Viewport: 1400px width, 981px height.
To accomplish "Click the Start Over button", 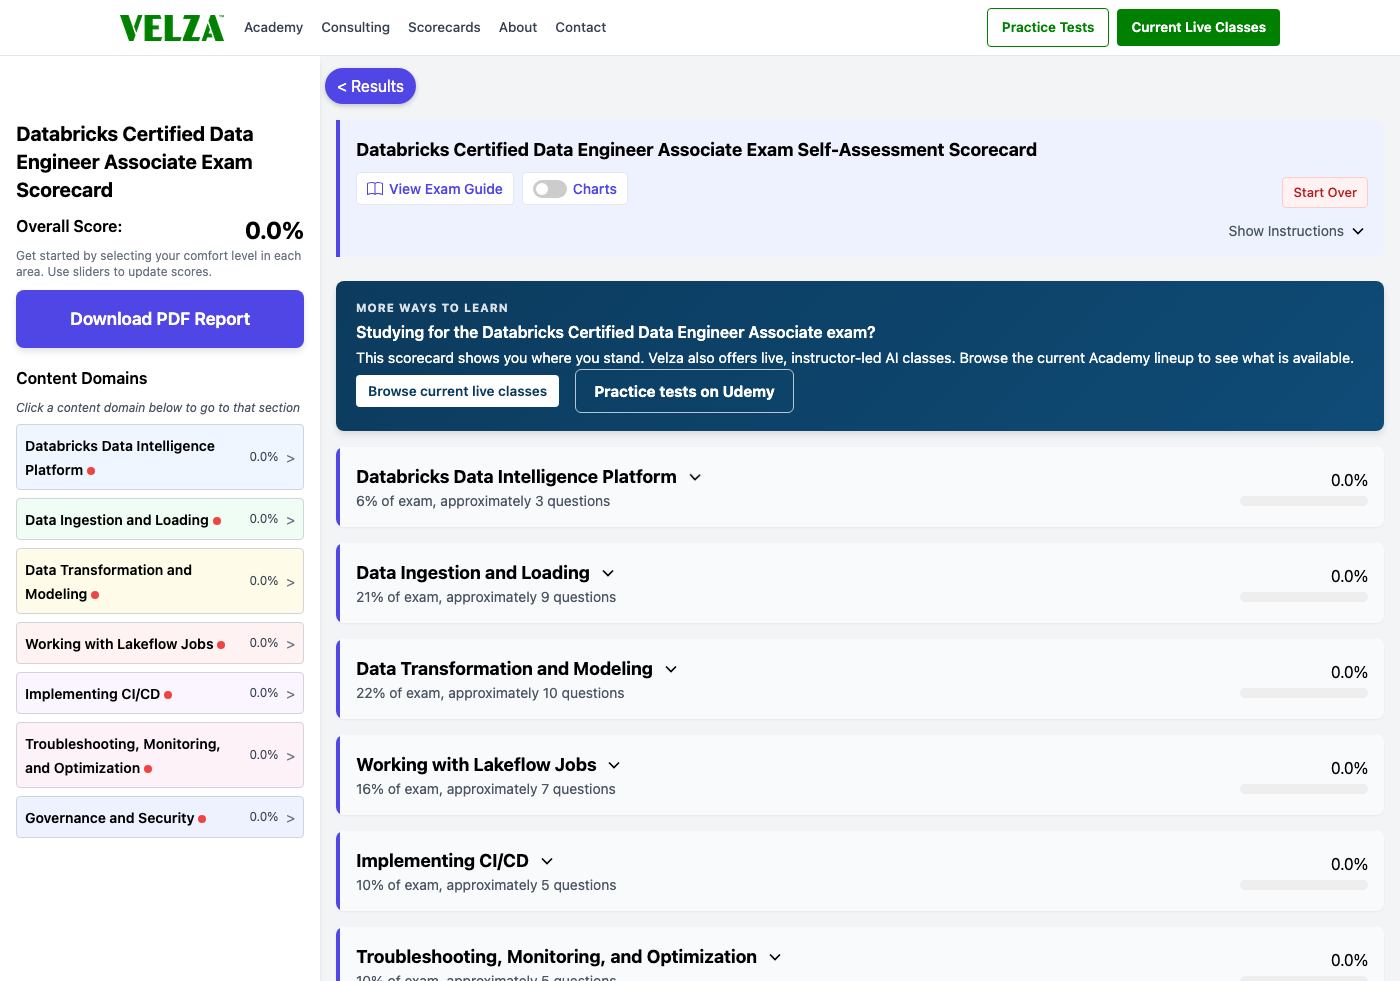I will 1325,192.
